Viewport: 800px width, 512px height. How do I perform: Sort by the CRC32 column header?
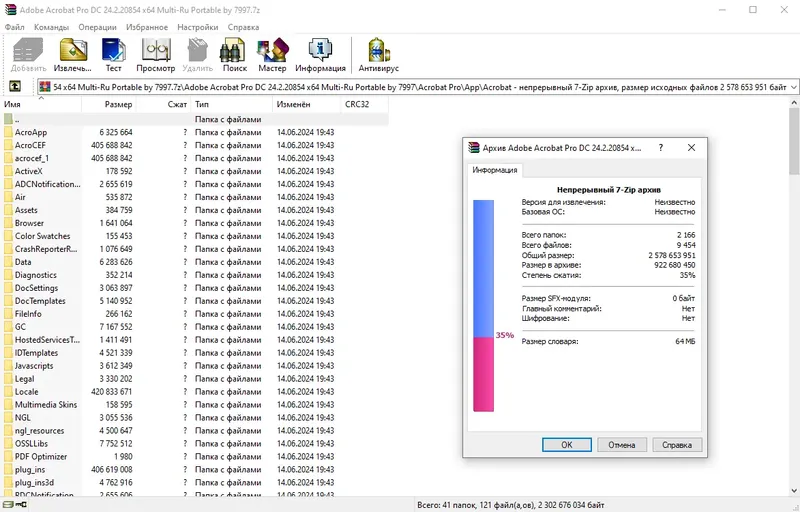click(x=364, y=104)
